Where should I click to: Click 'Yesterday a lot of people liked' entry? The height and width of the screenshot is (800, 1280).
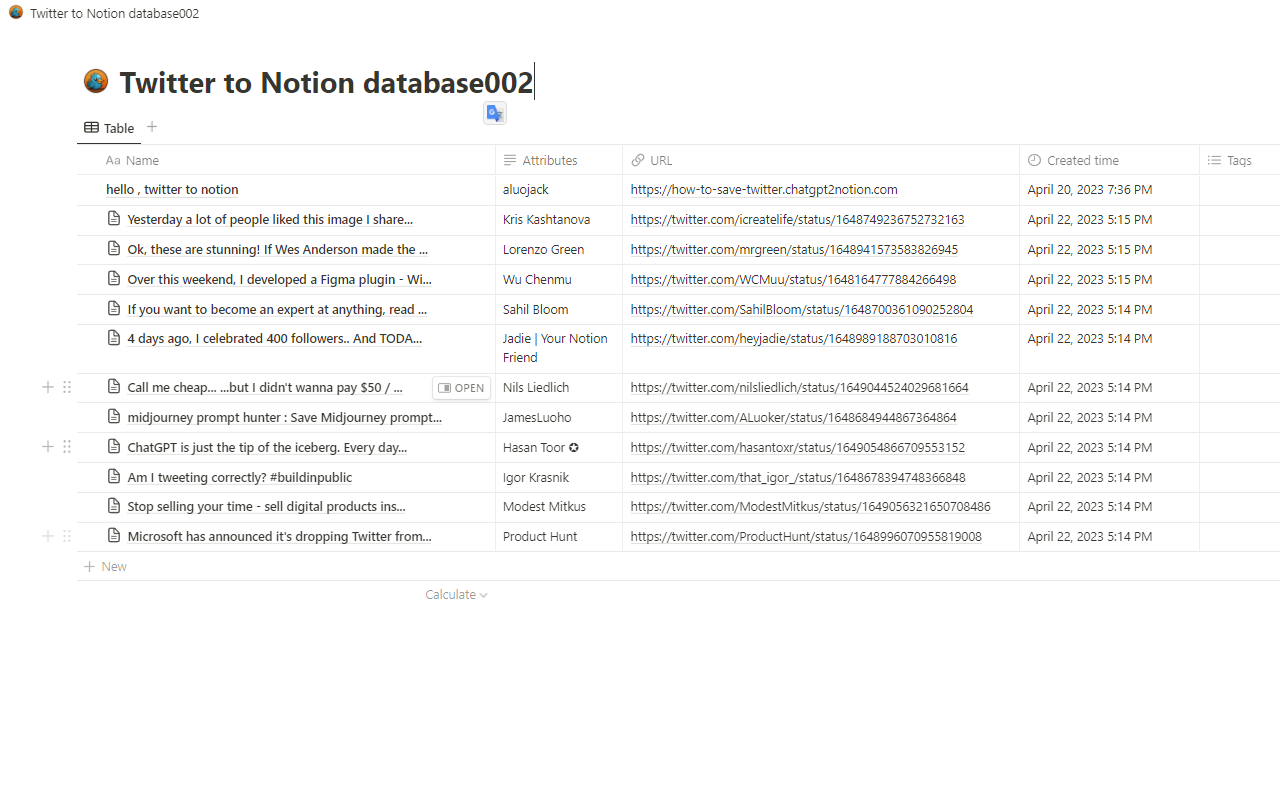coord(270,219)
